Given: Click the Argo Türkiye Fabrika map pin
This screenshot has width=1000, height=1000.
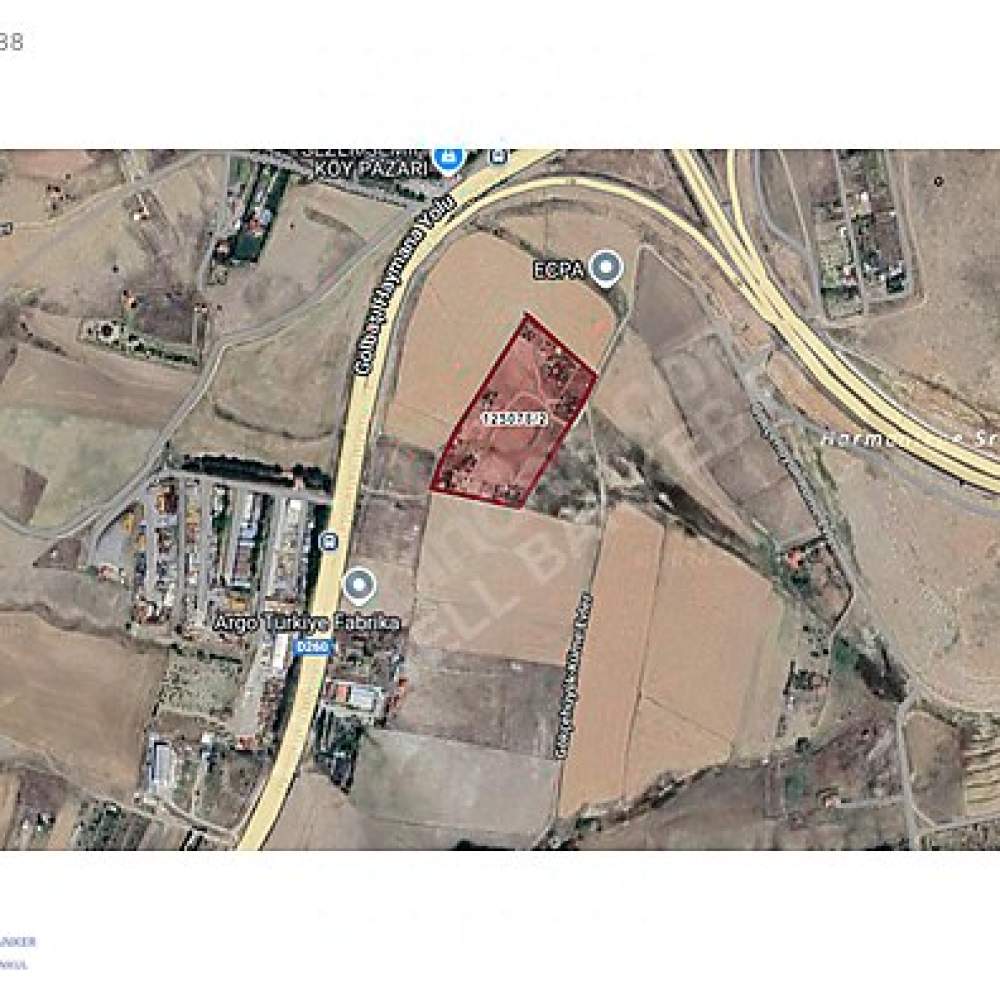Looking at the screenshot, I should 359,586.
